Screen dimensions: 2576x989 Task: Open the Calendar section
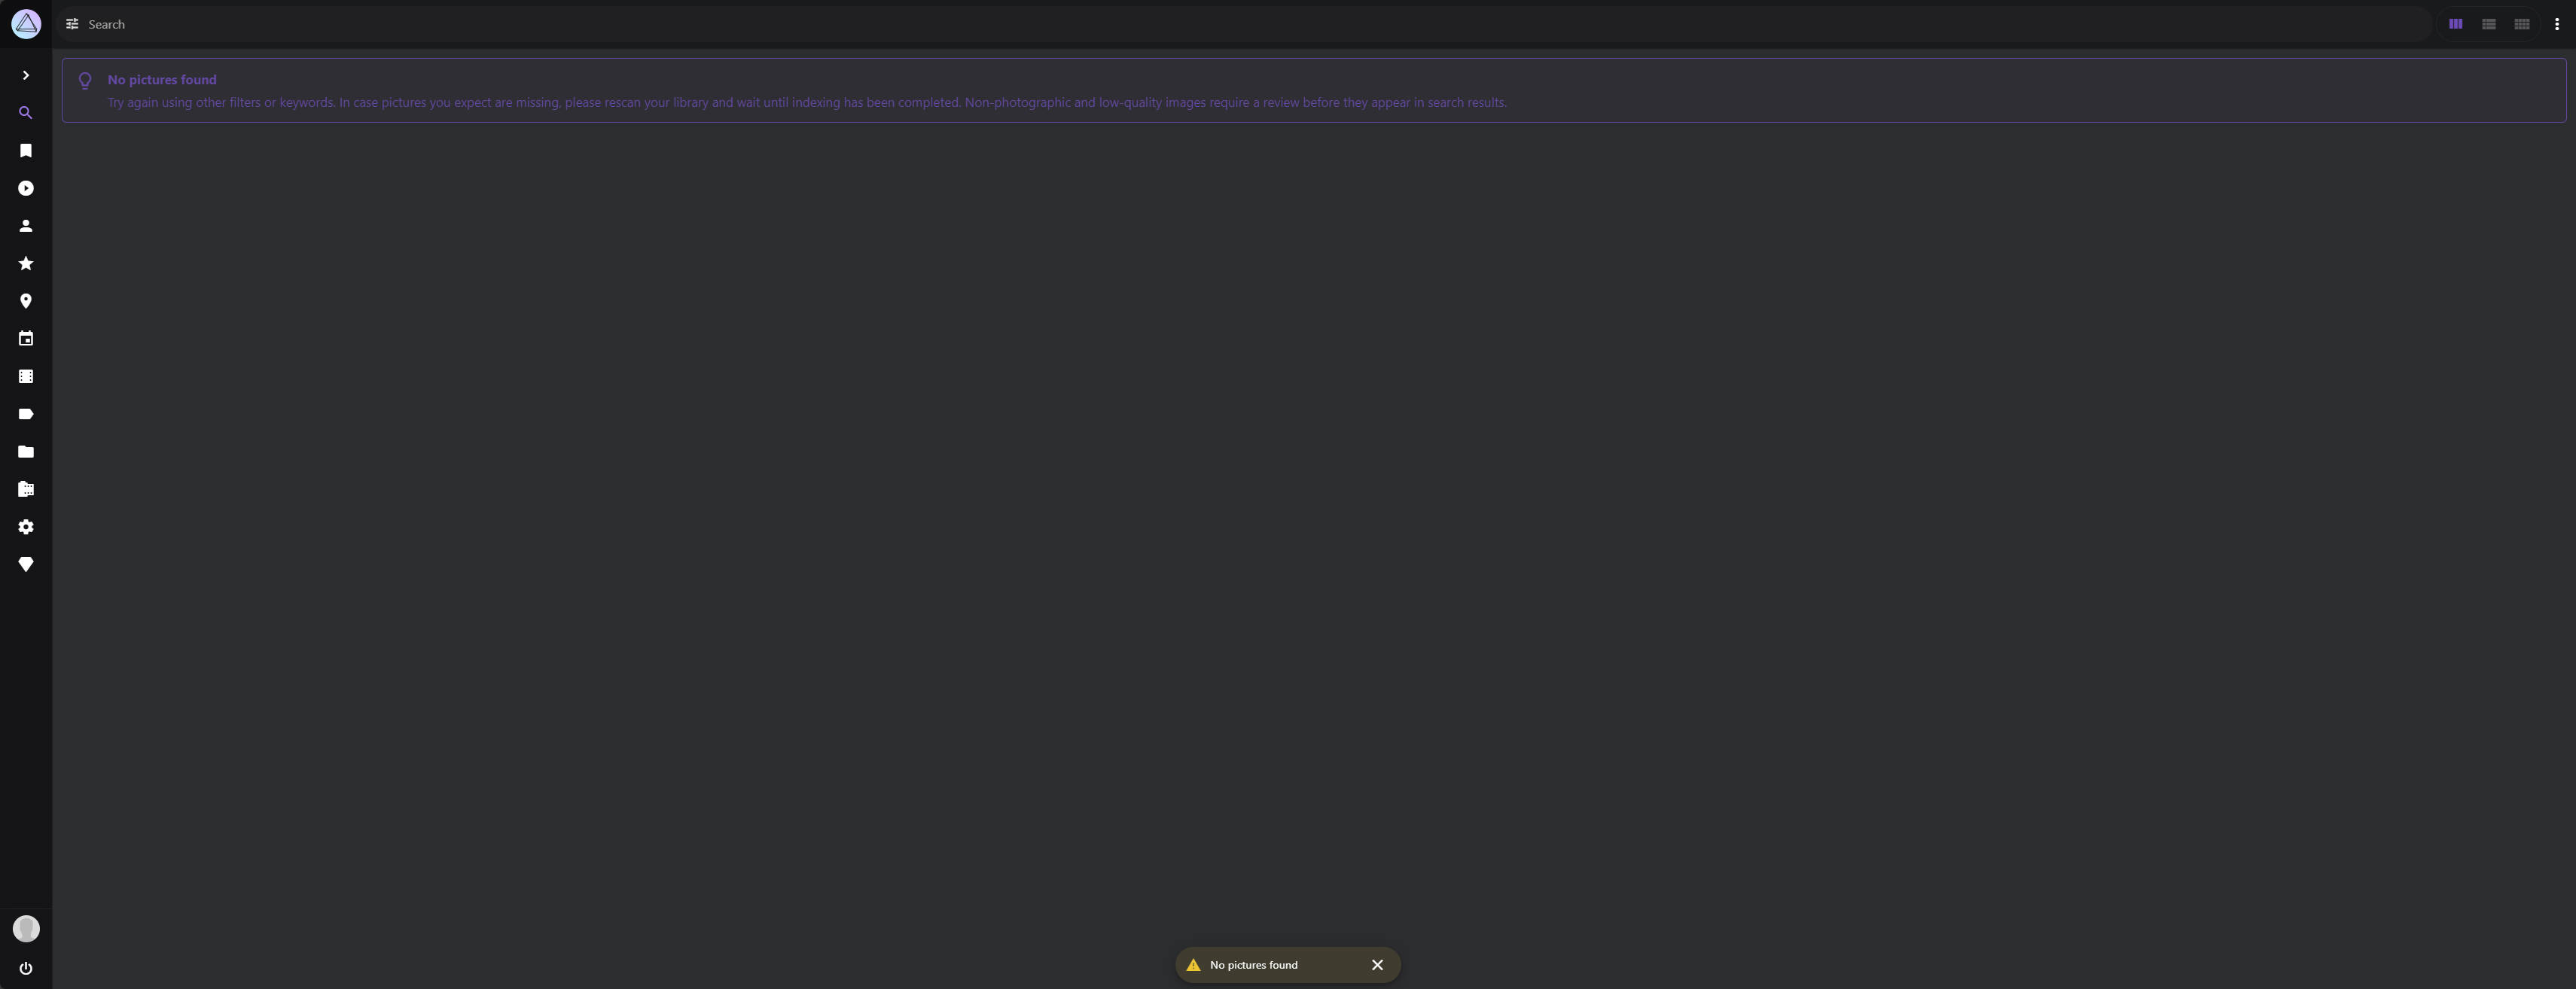click(26, 339)
